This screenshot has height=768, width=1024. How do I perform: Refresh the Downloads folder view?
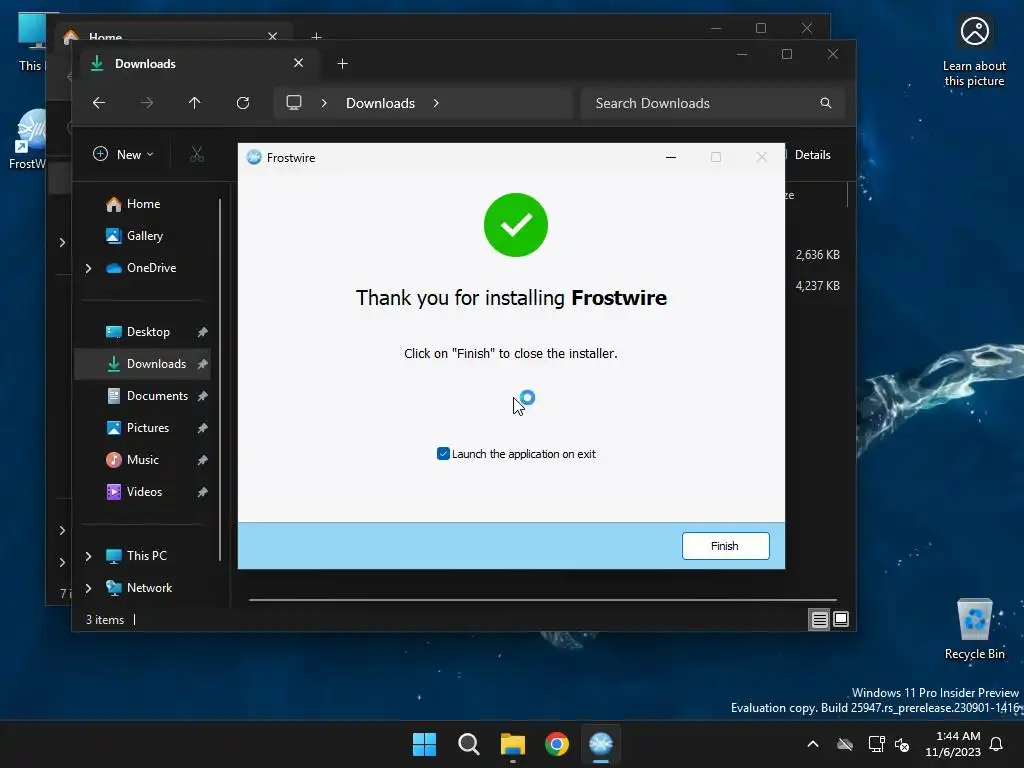tap(243, 103)
